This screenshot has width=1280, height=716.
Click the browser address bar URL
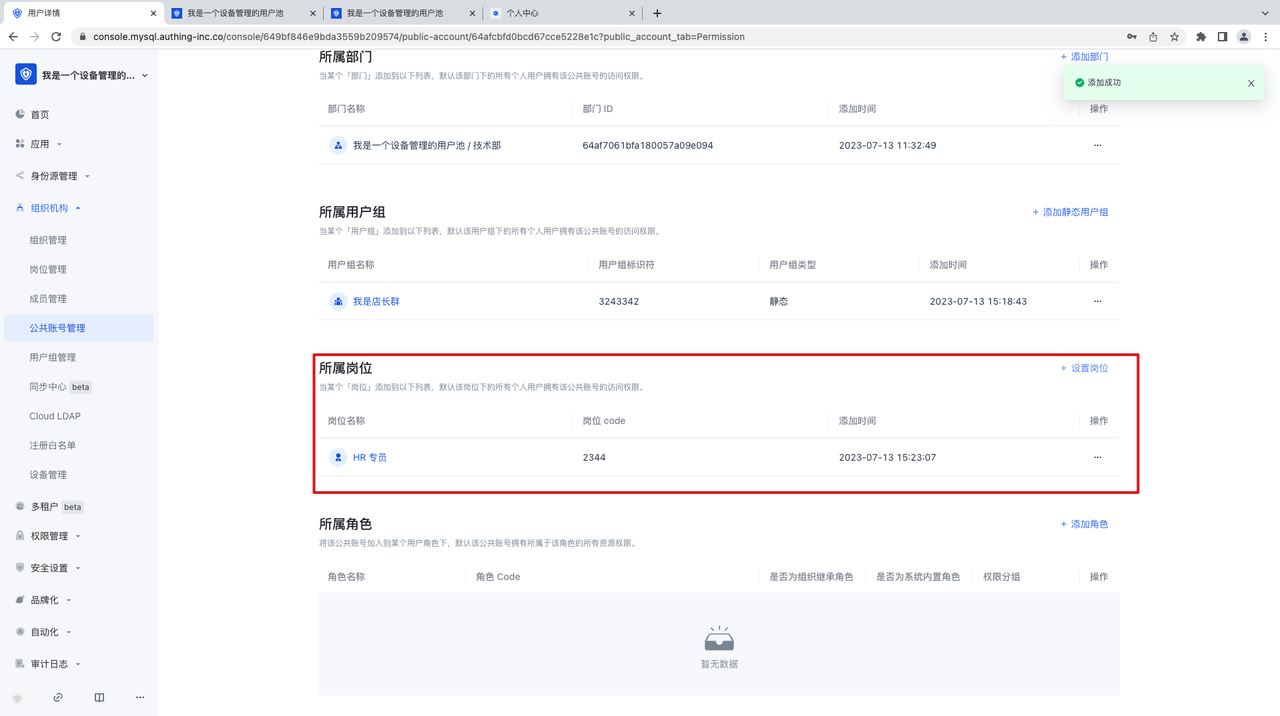point(420,37)
